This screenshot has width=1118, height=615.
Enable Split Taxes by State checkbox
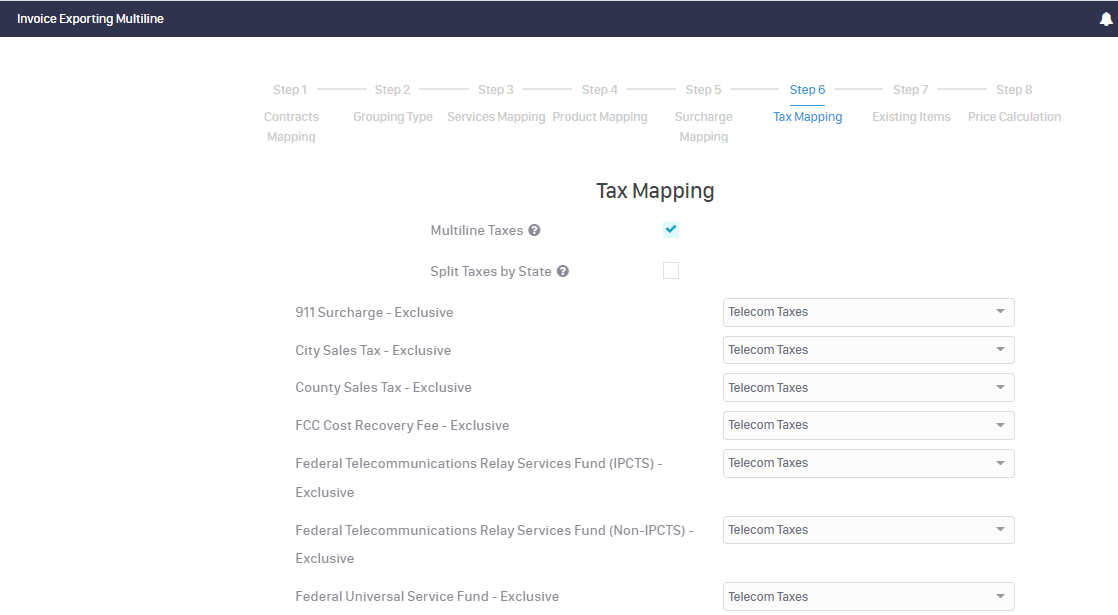tap(671, 271)
